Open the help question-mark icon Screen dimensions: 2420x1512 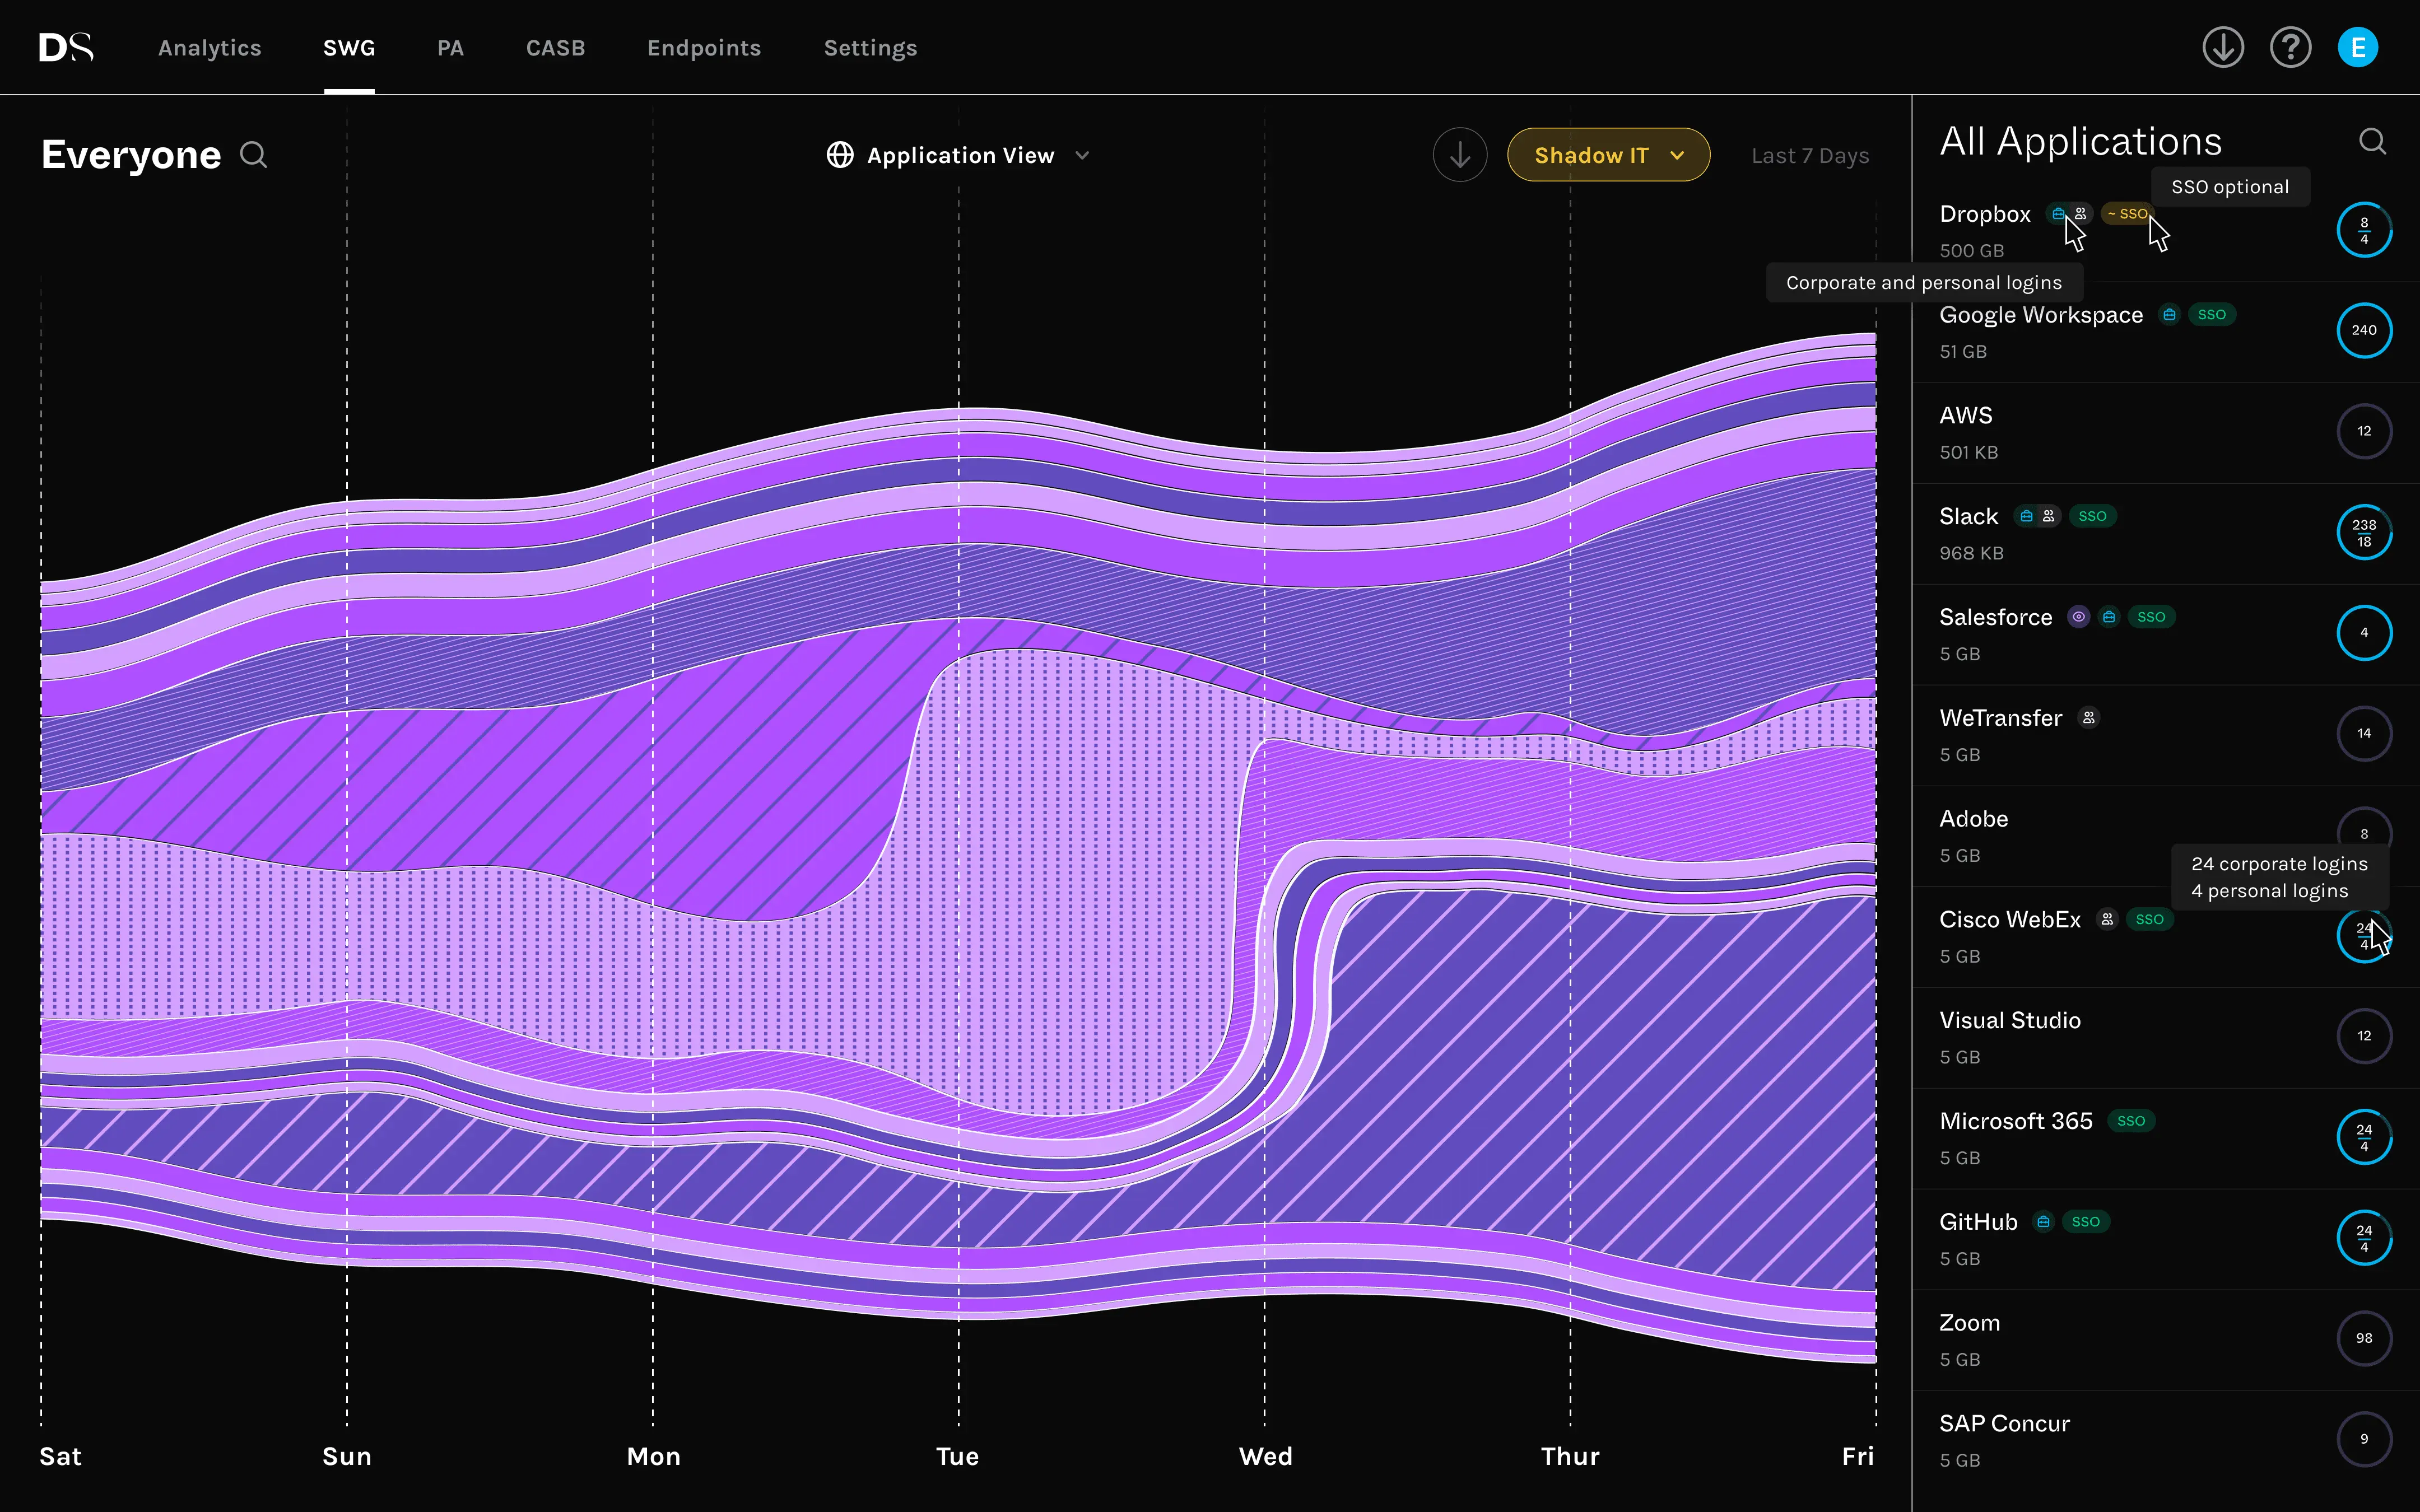[2290, 47]
